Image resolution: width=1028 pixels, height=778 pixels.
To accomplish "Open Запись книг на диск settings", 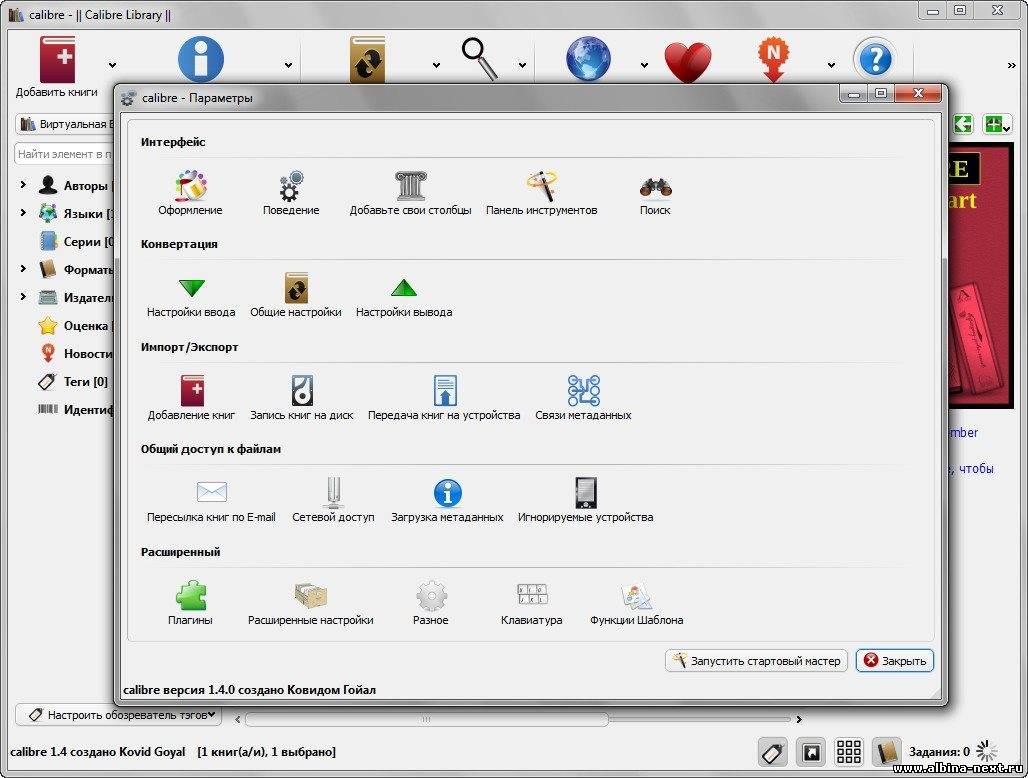I will (x=302, y=398).
